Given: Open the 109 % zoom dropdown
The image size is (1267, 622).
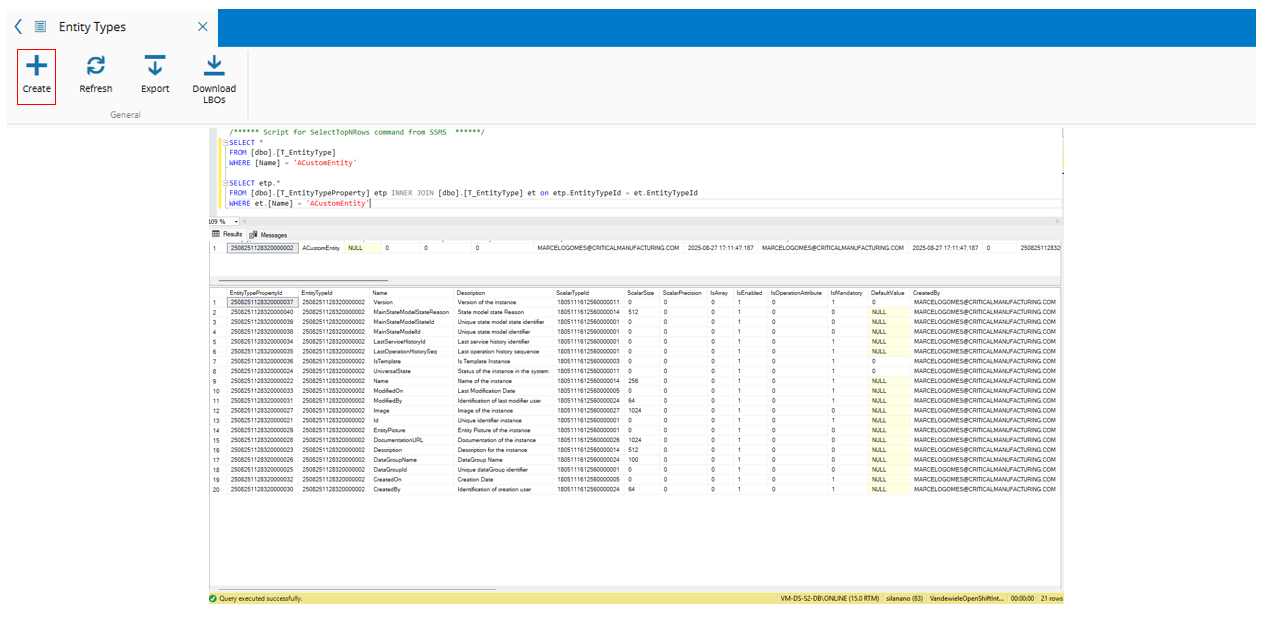Looking at the screenshot, I should click(x=236, y=221).
